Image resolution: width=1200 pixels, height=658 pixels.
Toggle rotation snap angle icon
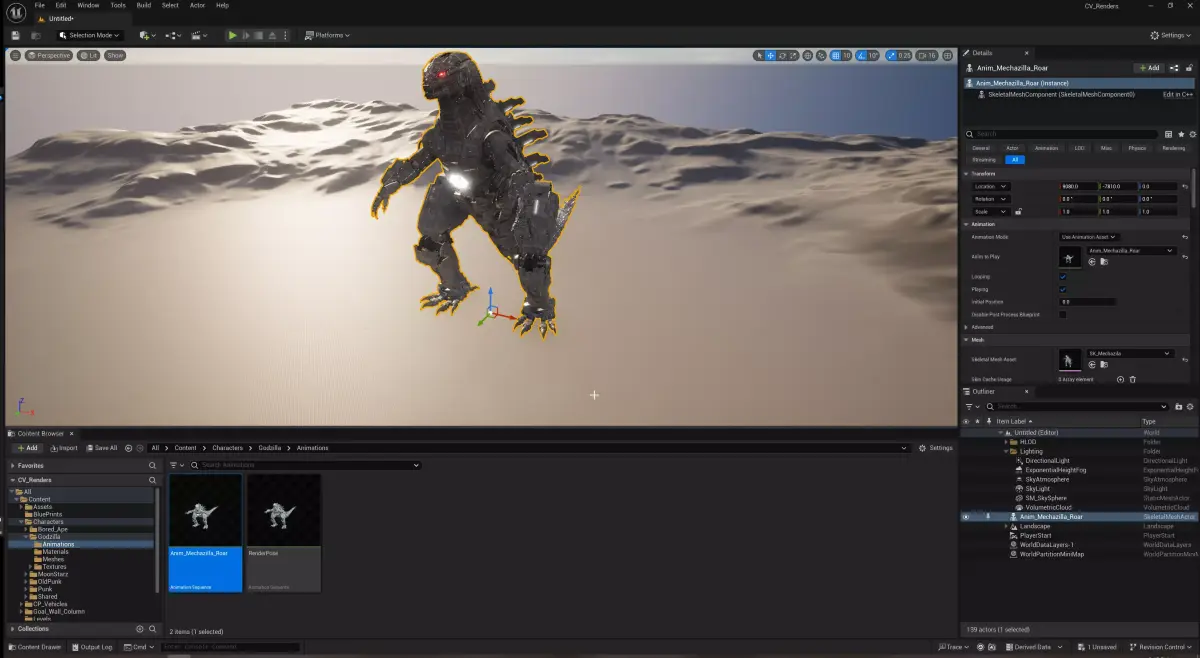(x=862, y=55)
